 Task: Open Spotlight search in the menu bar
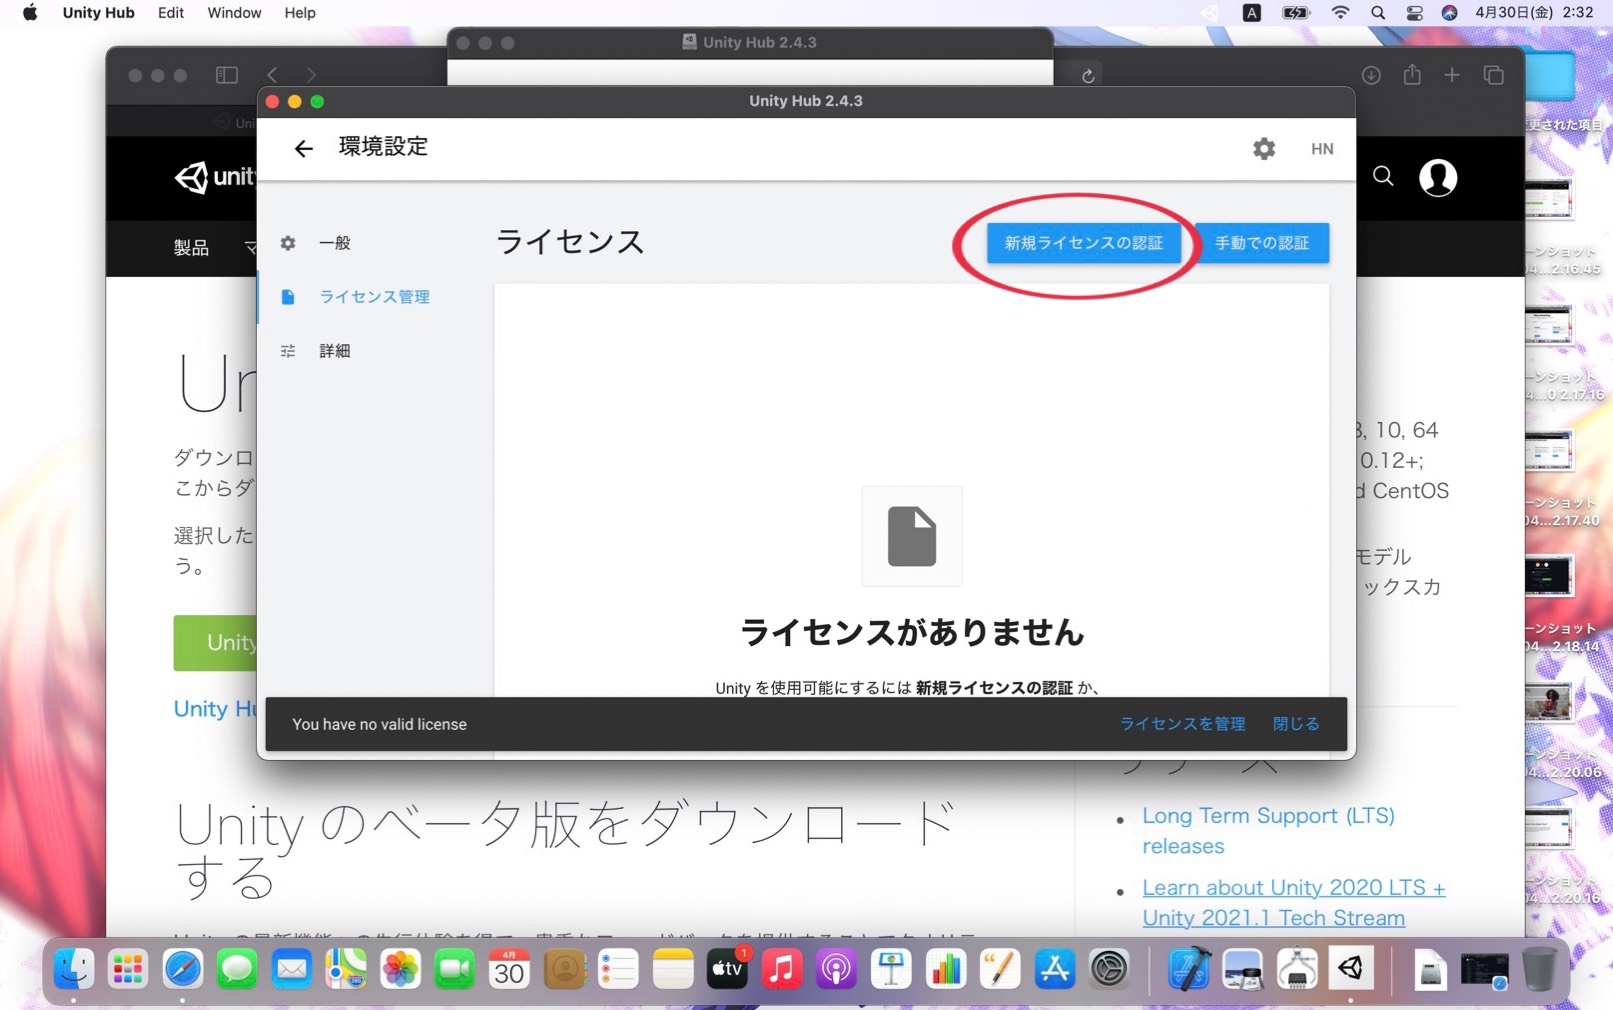(x=1378, y=13)
